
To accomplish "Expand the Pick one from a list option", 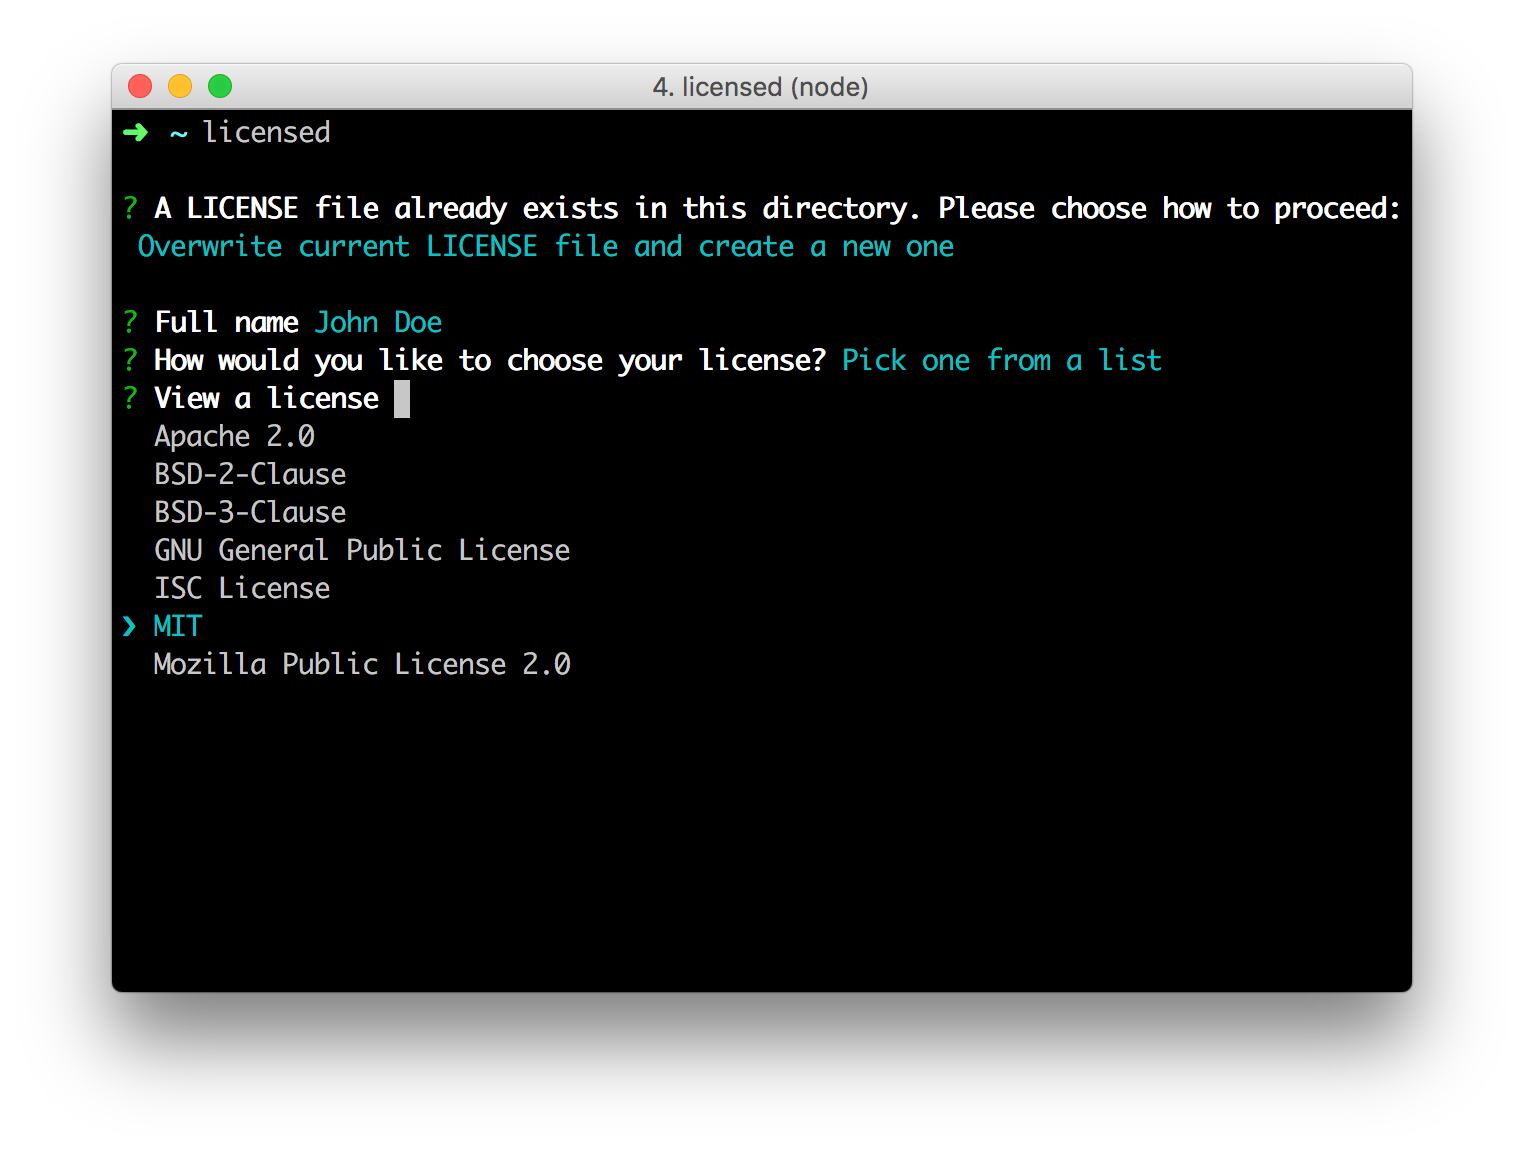I will [1001, 360].
